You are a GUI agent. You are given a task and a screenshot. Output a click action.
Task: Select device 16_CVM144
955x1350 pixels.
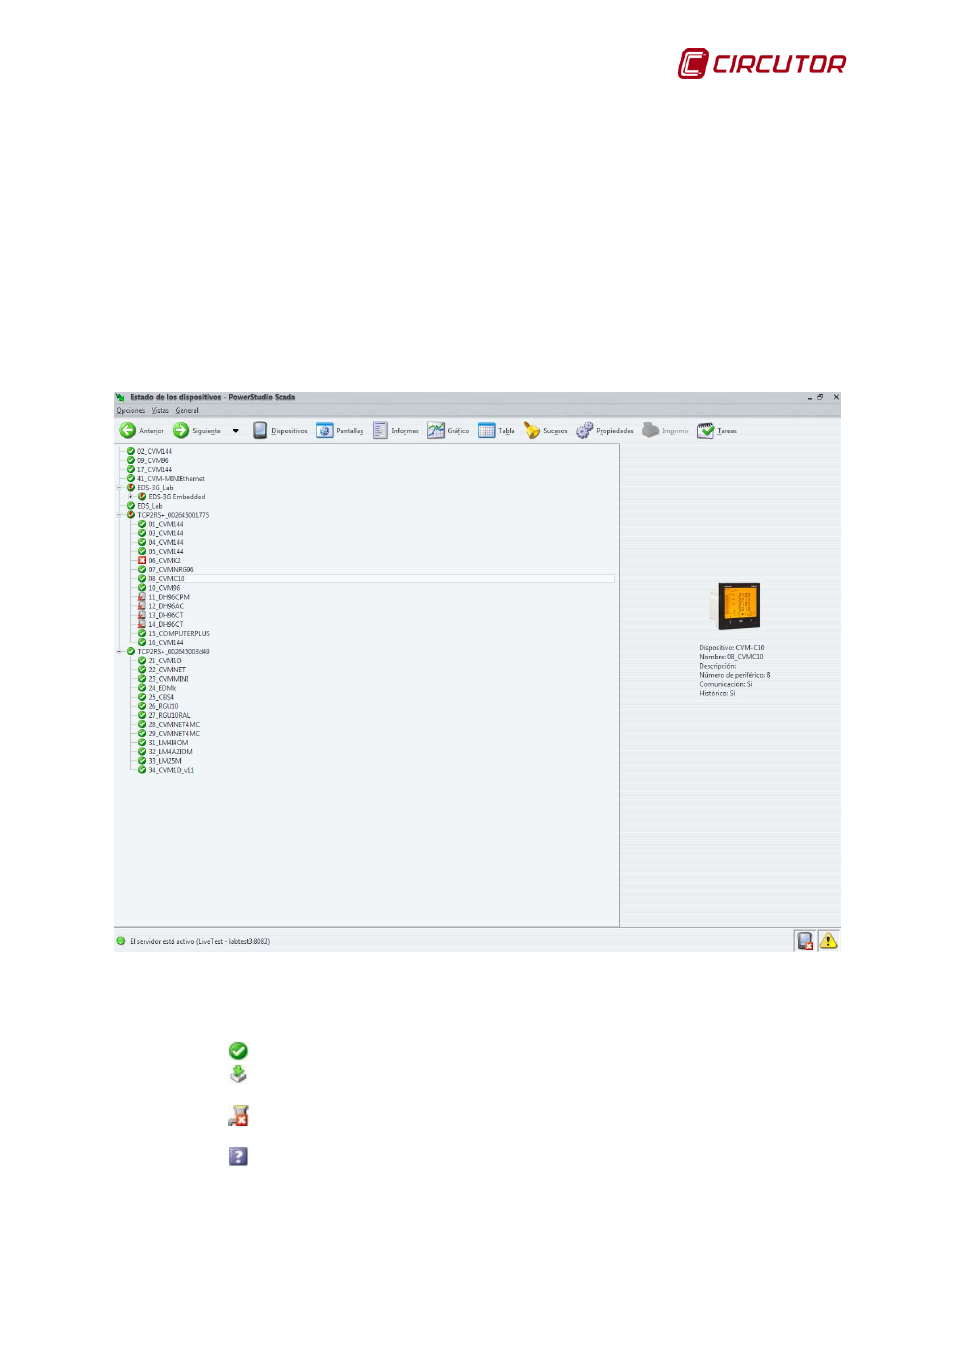tap(166, 643)
